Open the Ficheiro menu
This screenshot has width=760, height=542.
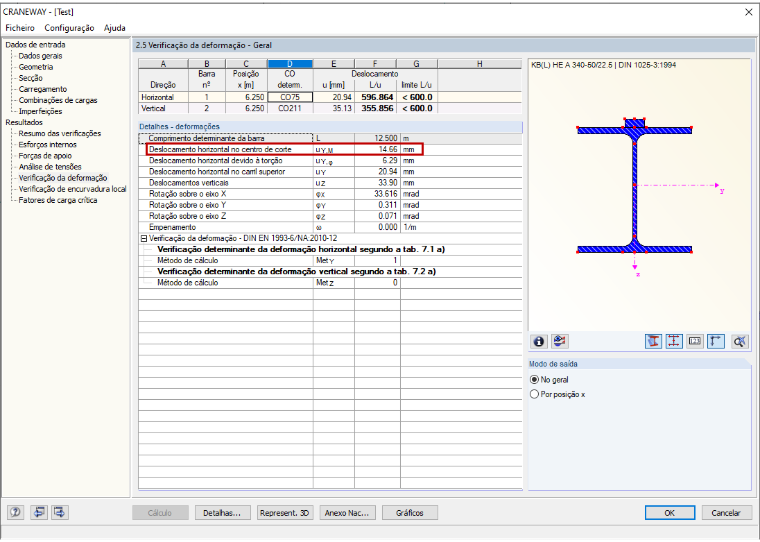coord(20,28)
